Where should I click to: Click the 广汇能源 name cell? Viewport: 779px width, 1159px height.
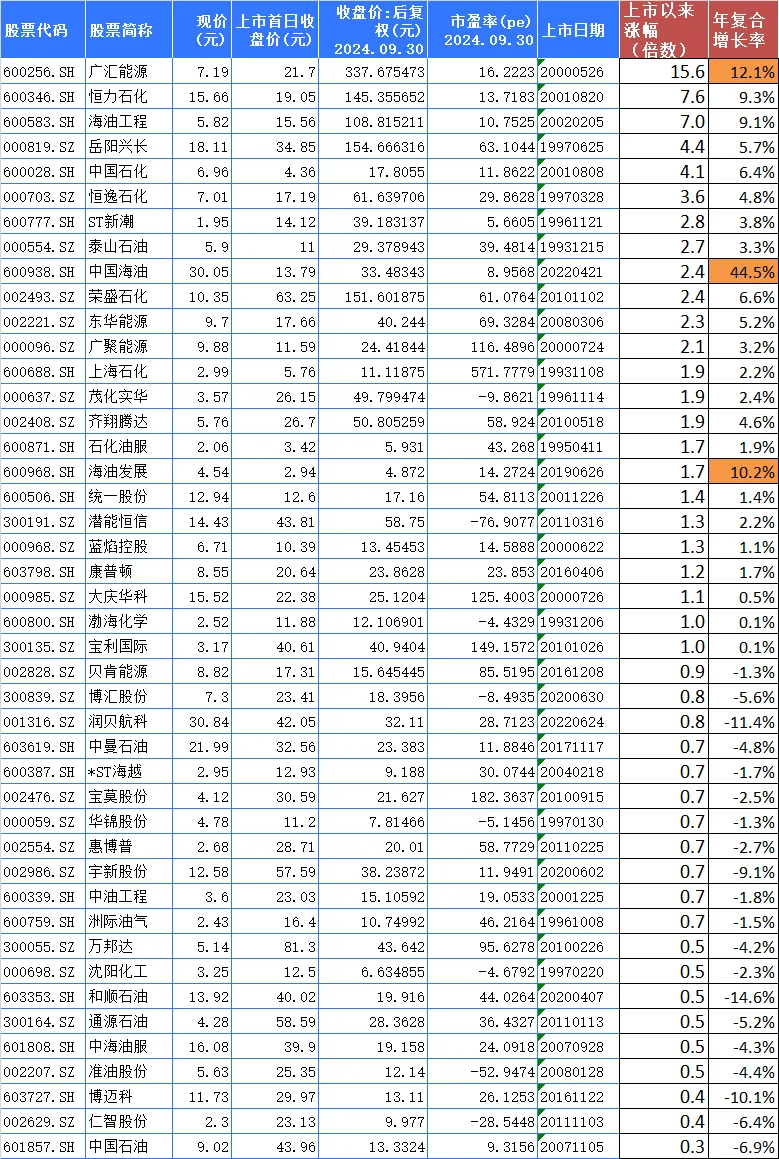coord(129,72)
